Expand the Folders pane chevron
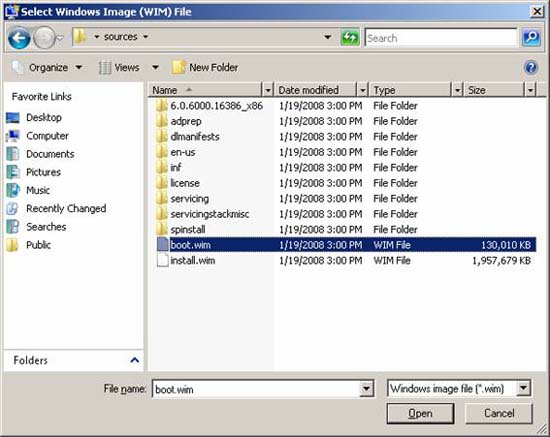The height and width of the screenshot is (437, 550). point(134,360)
